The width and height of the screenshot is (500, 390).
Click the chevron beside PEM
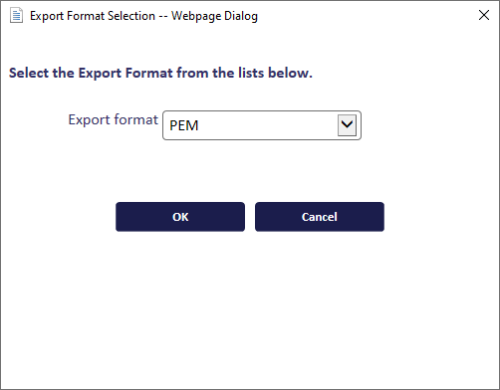tap(347, 125)
